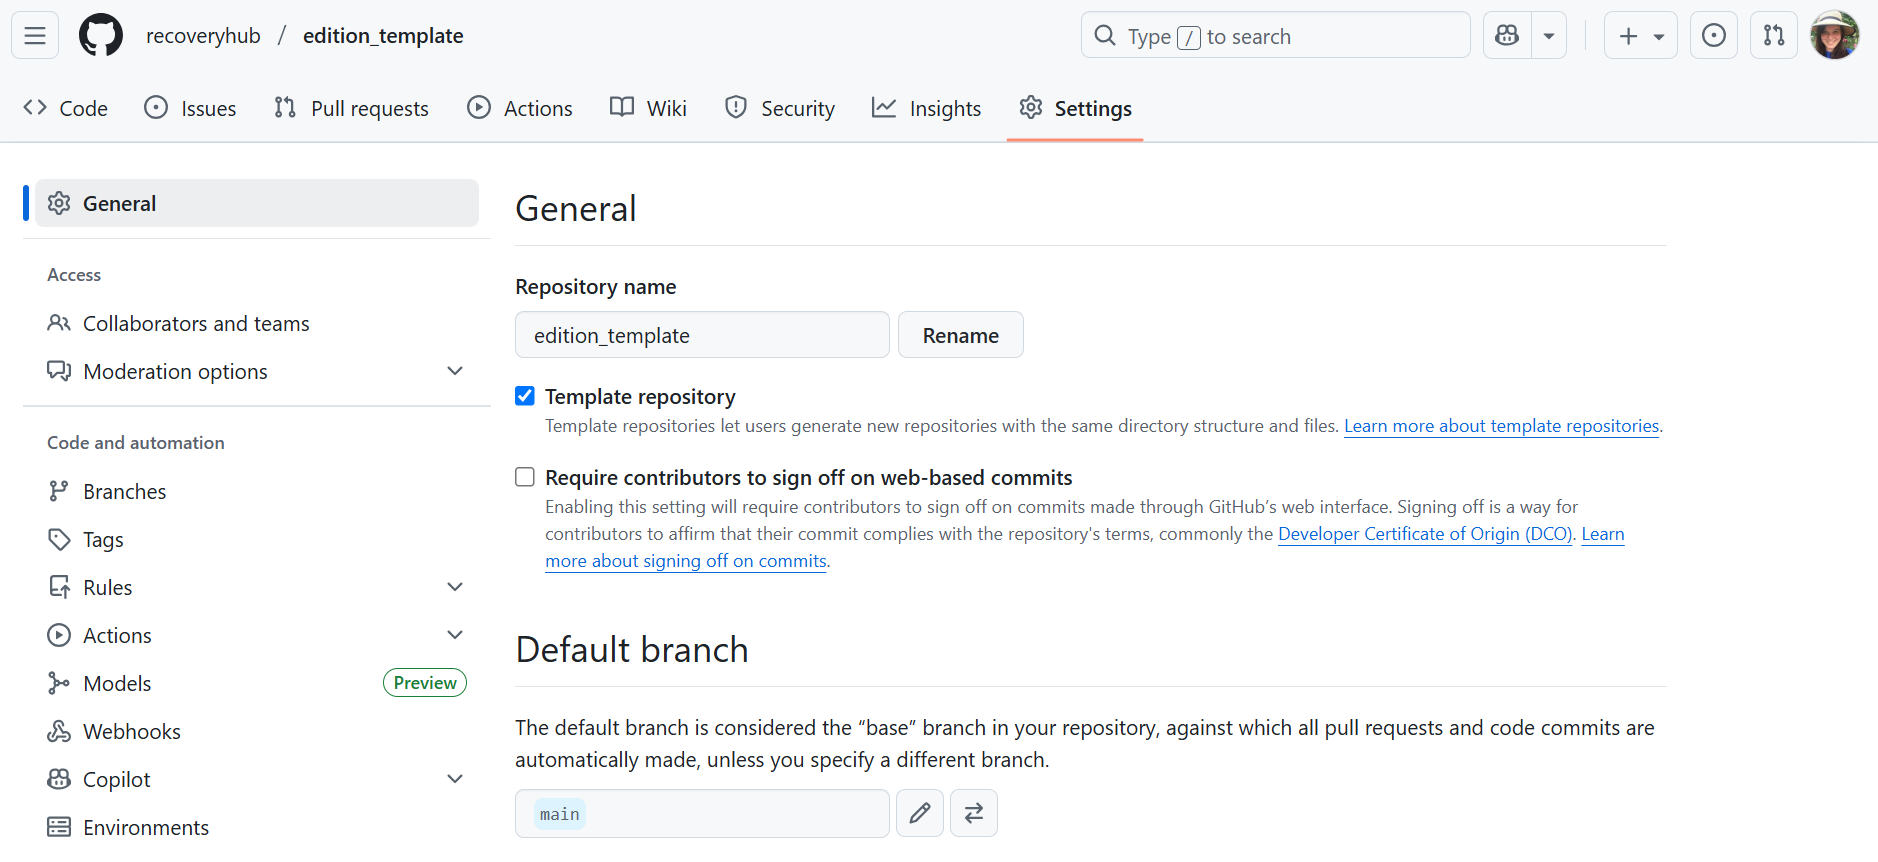Open the issues inbox icon in header
The image size is (1878, 862).
click(1713, 36)
